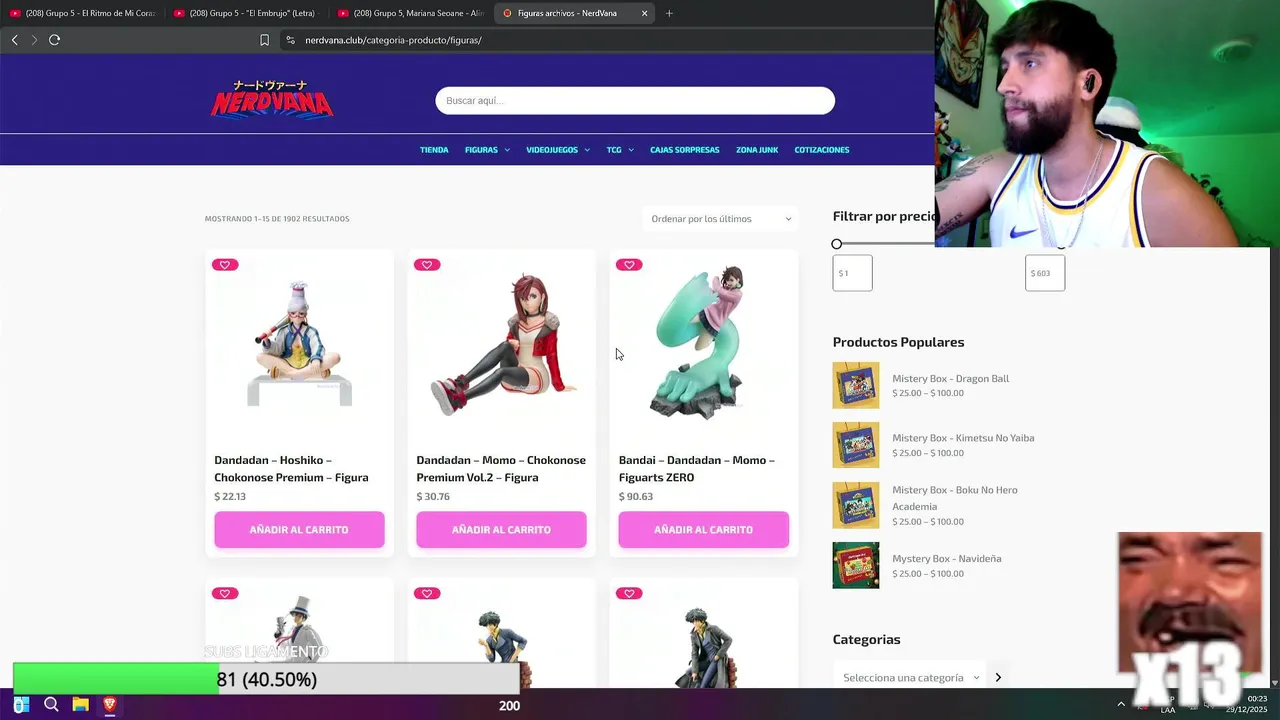Open 'Mystery Box - Navideña' text link
This screenshot has height=720, width=1280.
(947, 558)
